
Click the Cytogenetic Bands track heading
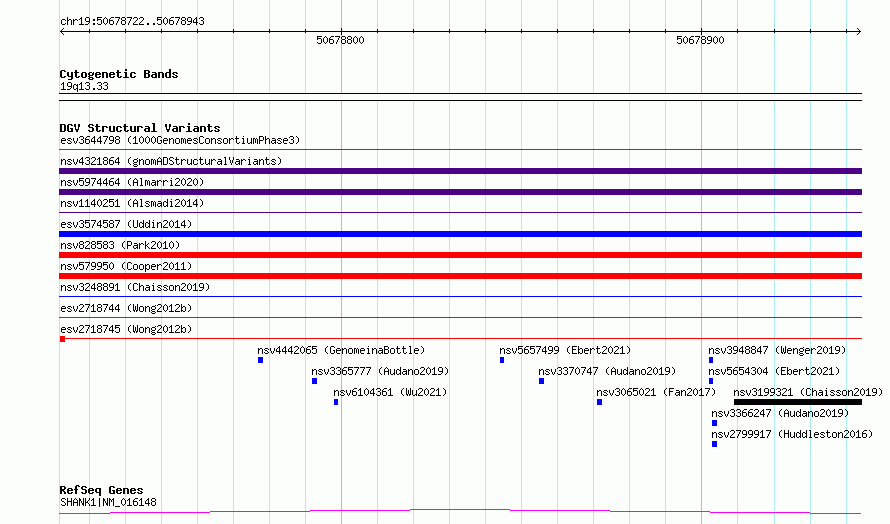click(x=119, y=74)
